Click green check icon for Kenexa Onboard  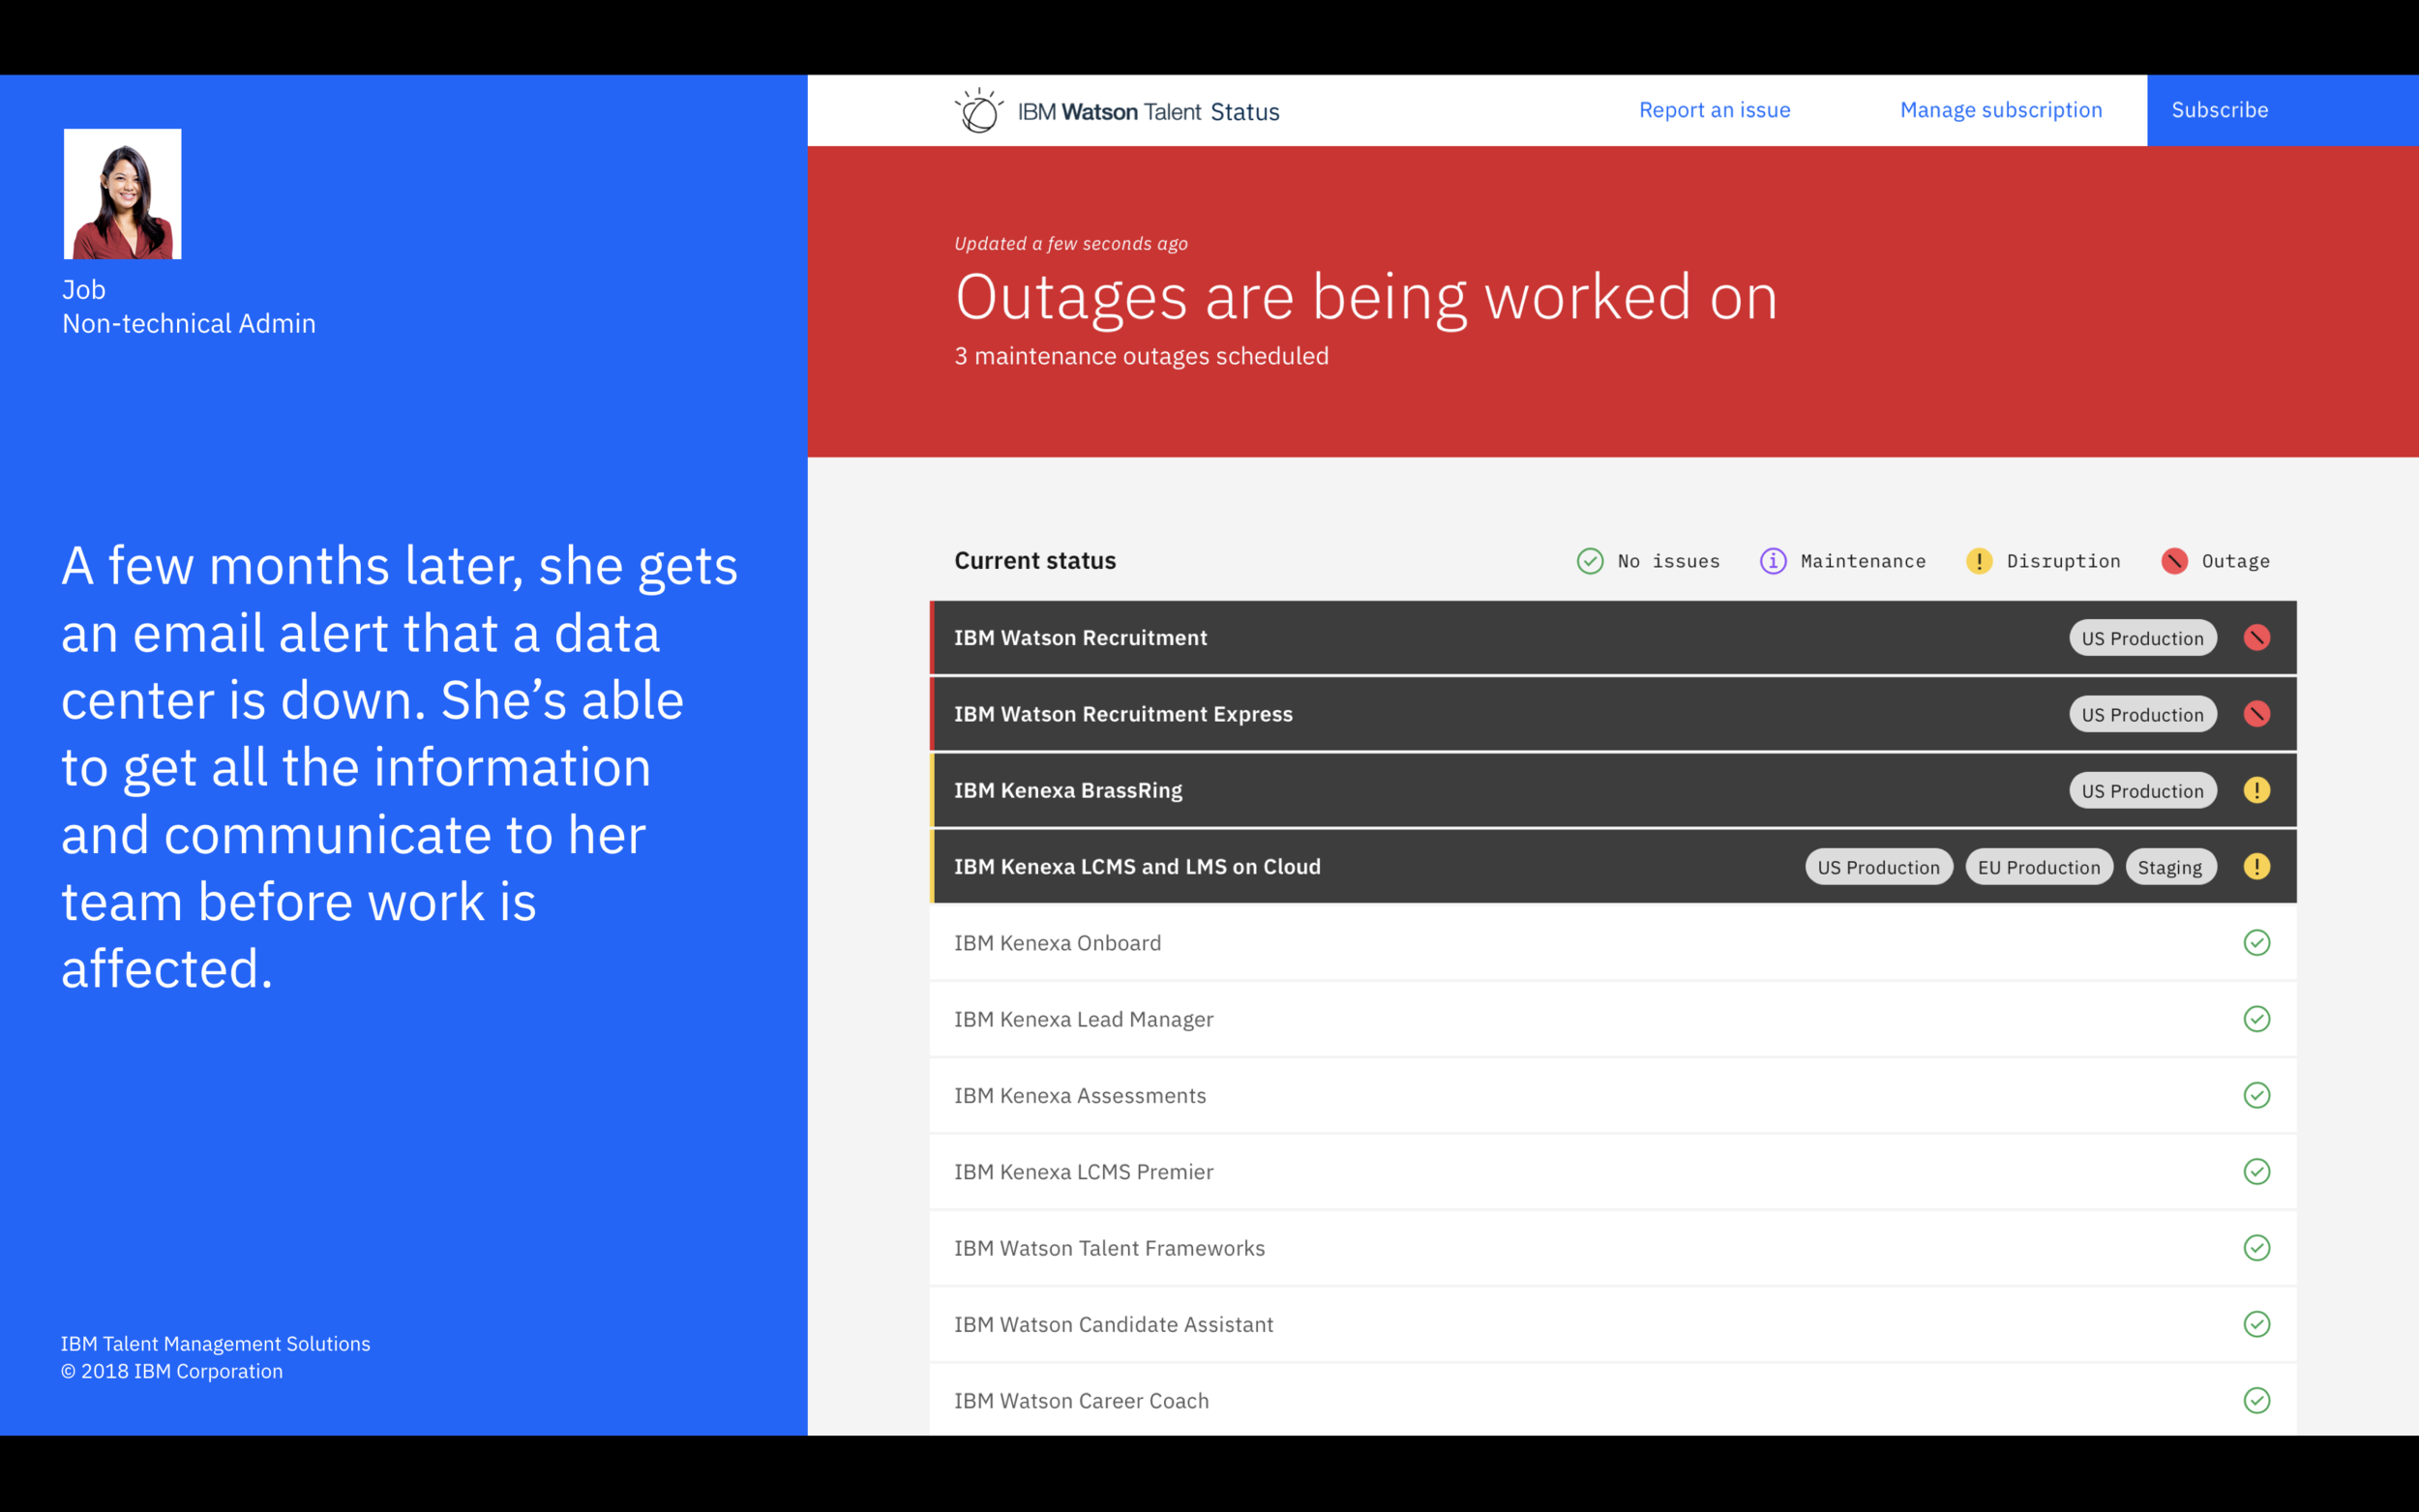2256,943
